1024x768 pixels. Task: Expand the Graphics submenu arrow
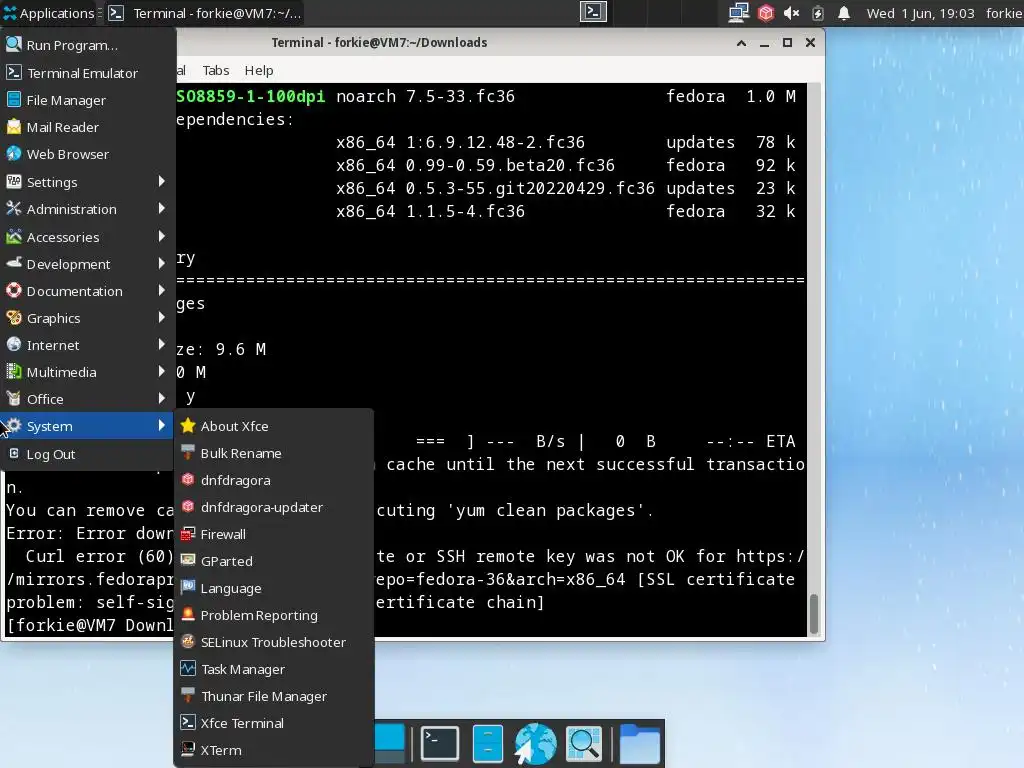click(161, 318)
